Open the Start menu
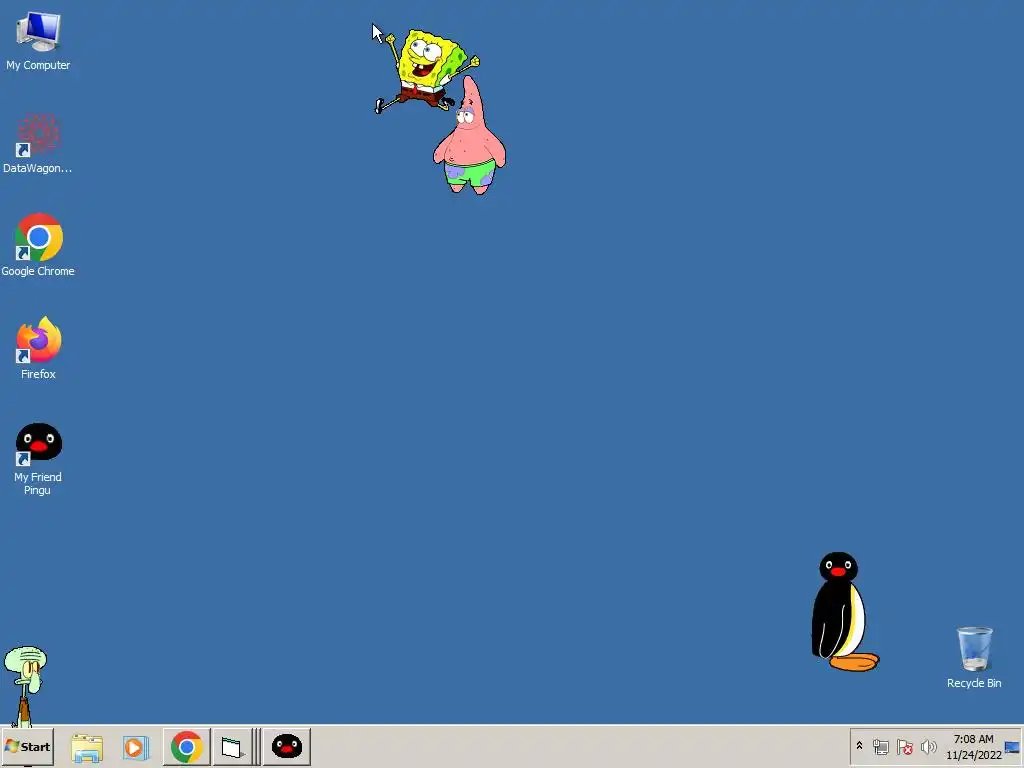Viewport: 1024px width, 768px height. [27, 746]
